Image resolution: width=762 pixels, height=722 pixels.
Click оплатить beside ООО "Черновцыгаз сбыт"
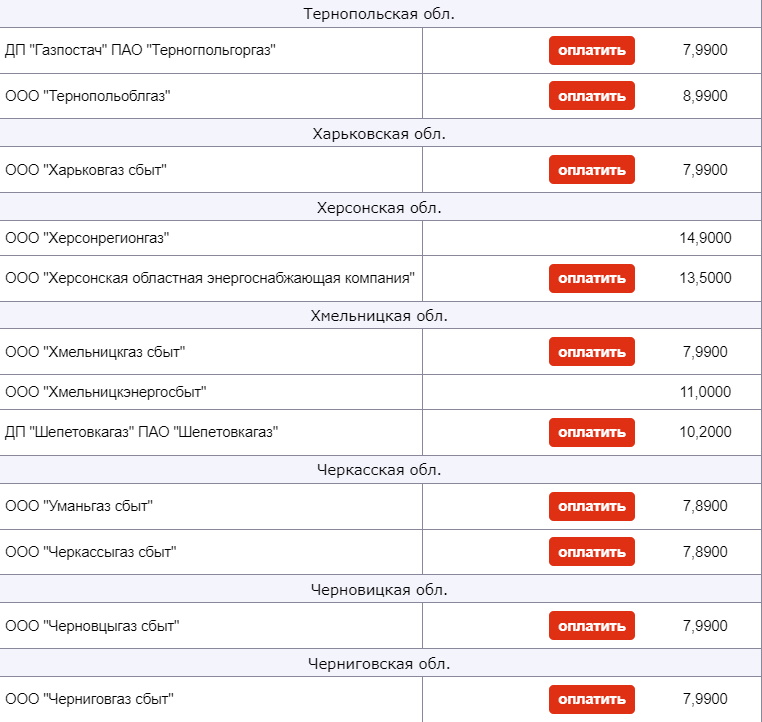coord(591,626)
